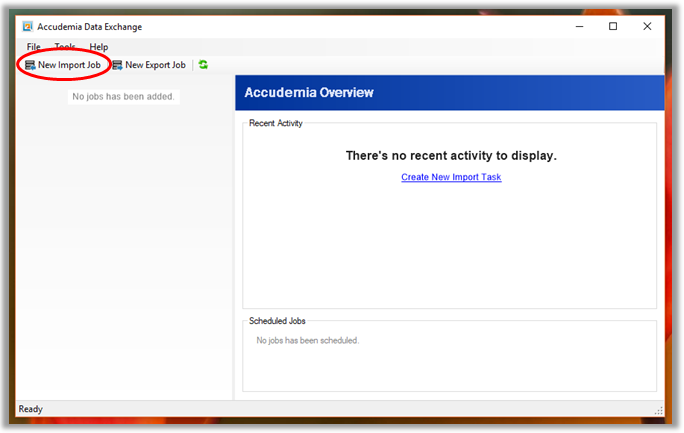Click the New Export Job toolbar button

(x=149, y=65)
